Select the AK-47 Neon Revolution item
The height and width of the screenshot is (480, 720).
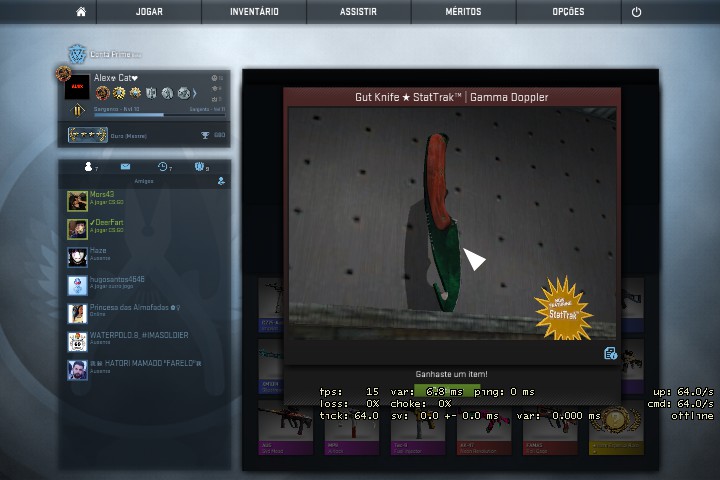tap(484, 429)
